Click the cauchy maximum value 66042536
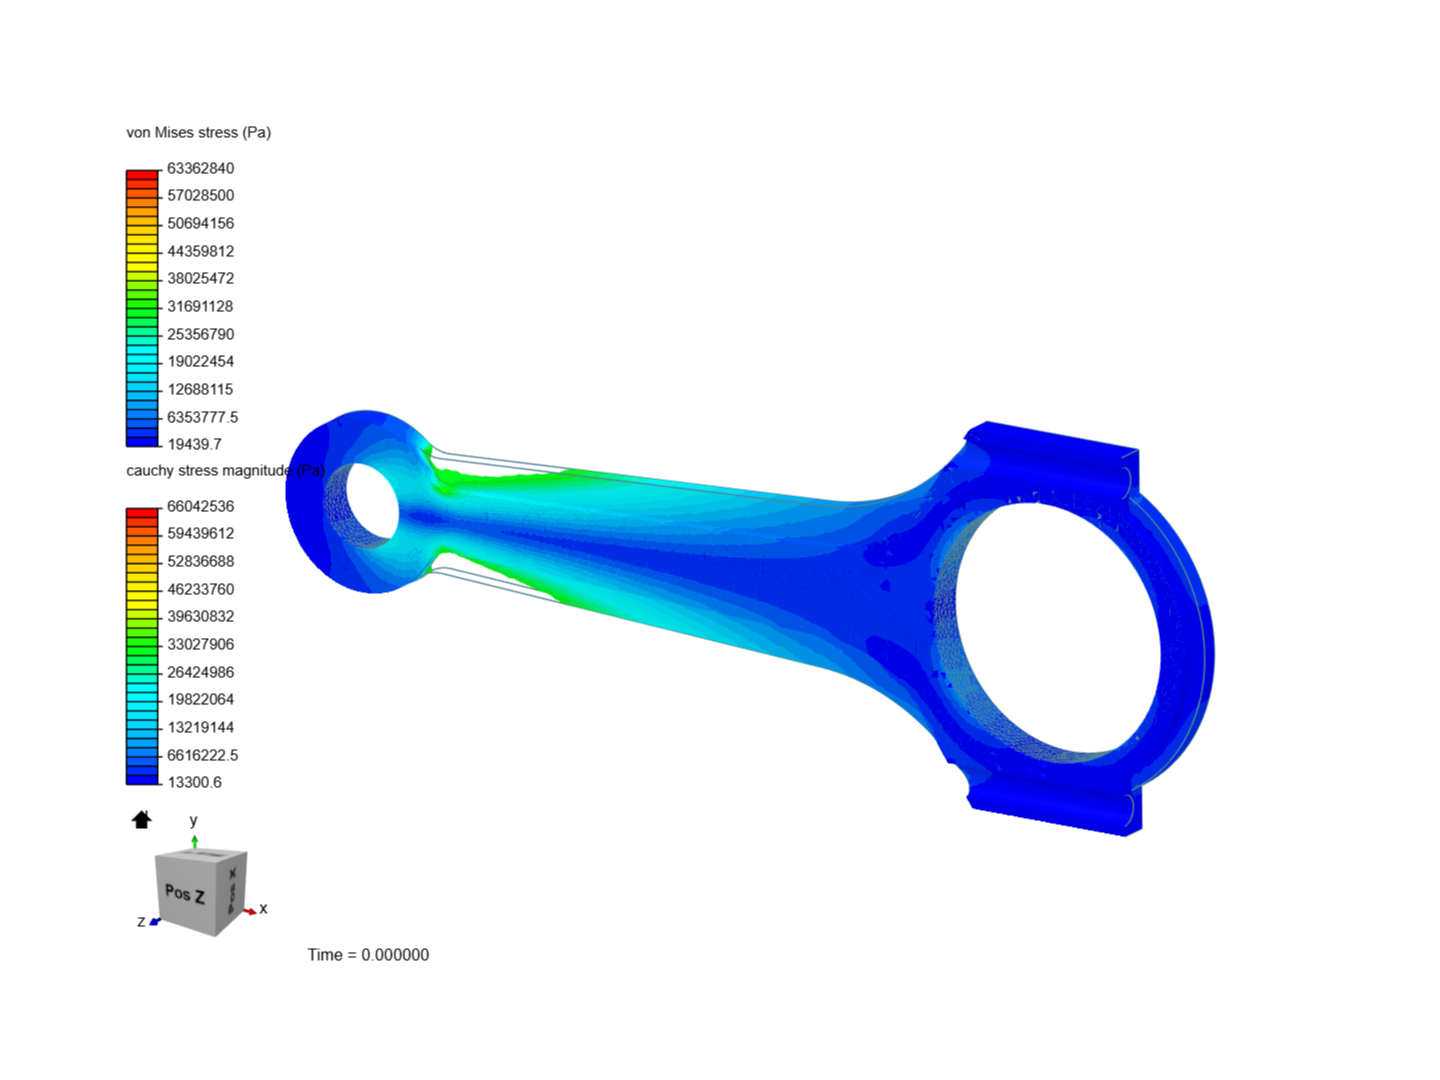 [200, 506]
